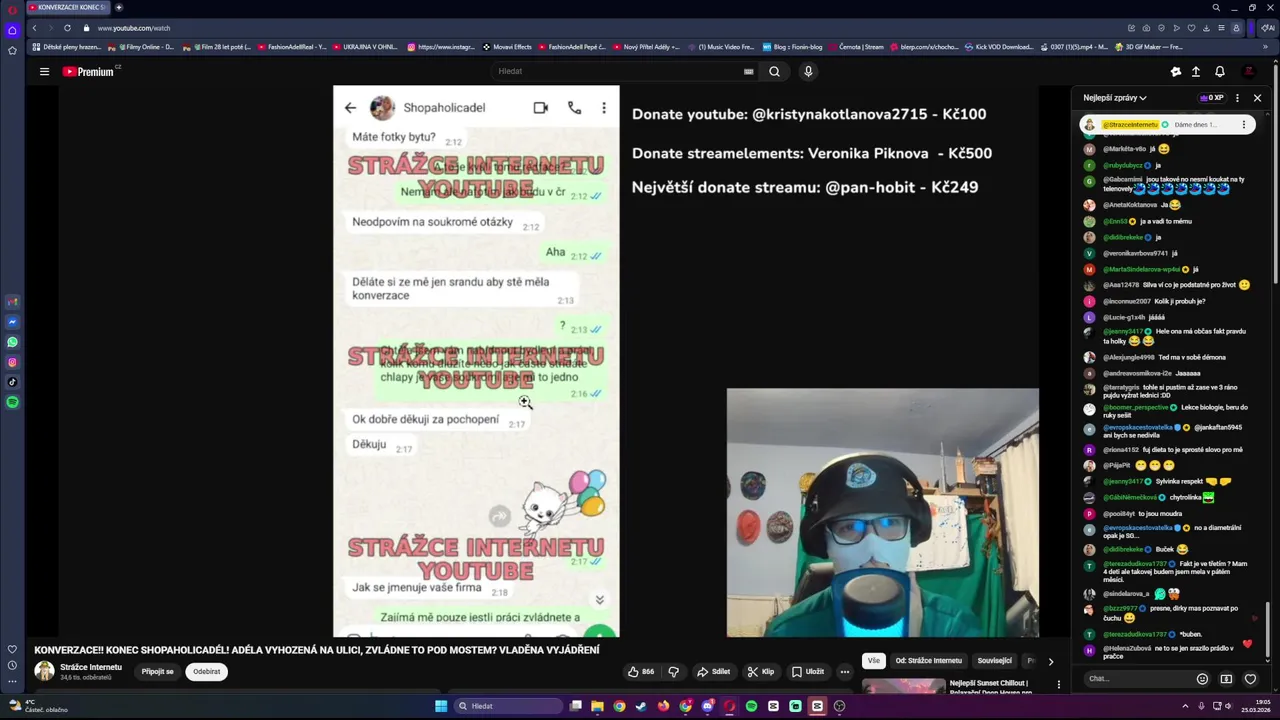Open the Kick VOD Download bookmark
This screenshot has width=1280, height=720.
click(998, 47)
